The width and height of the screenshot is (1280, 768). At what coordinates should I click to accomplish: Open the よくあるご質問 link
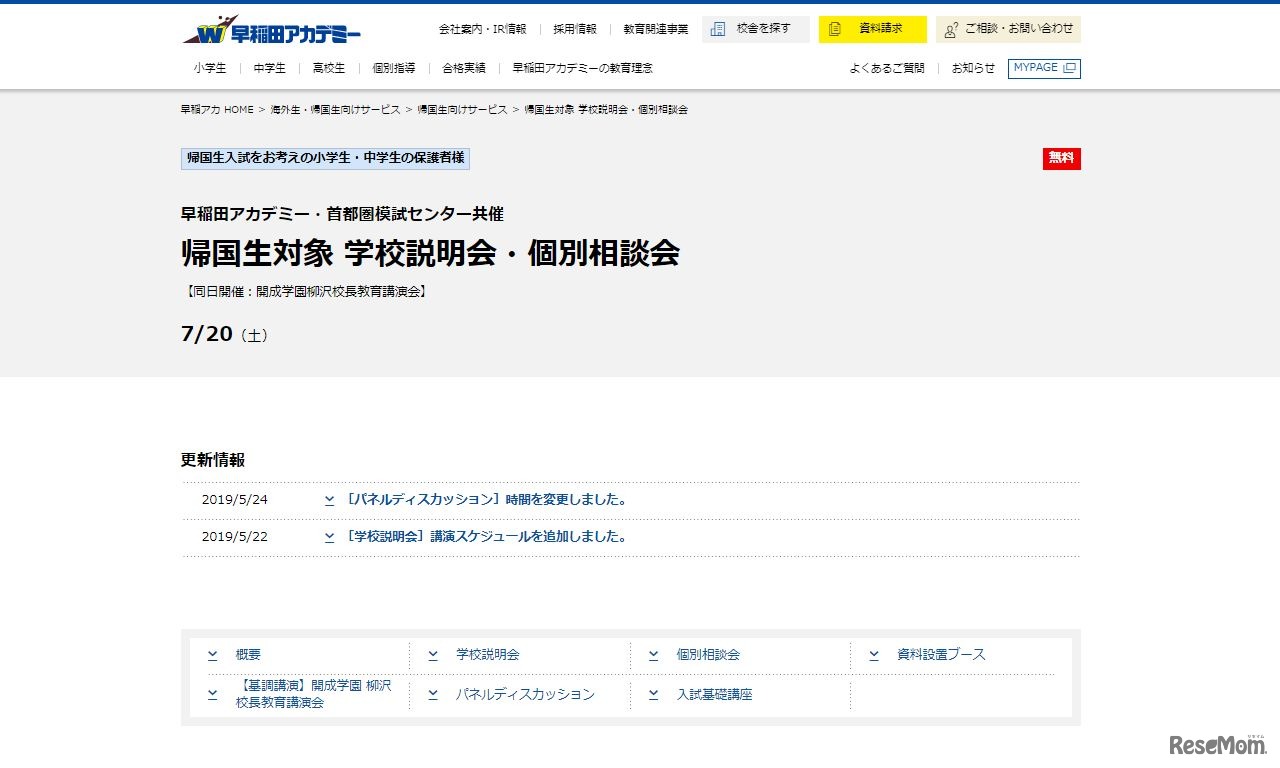coord(887,68)
